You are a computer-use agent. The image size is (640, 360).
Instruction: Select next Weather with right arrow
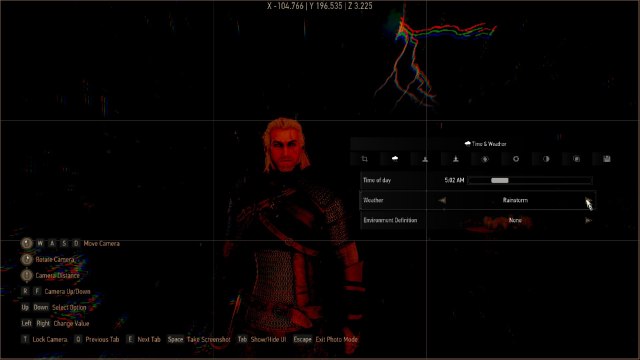[x=588, y=200]
